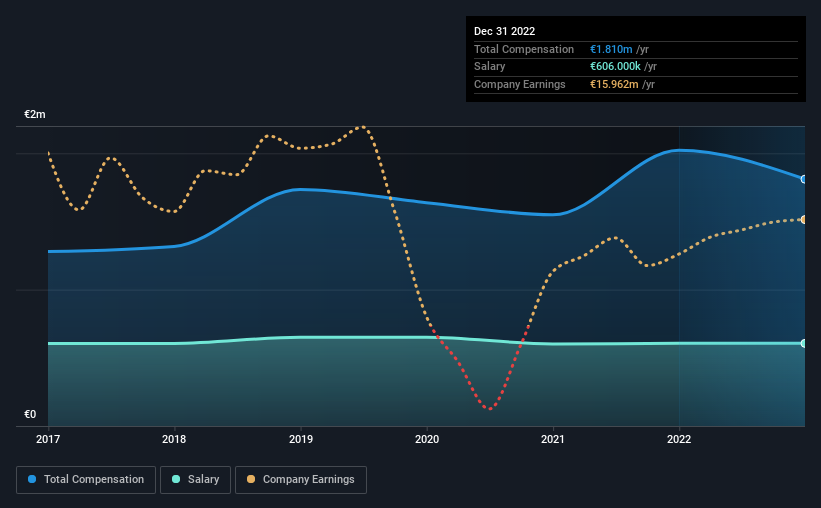The image size is (821, 508).
Task: Select the teal Salary endpoint marker
Action: pos(804,344)
